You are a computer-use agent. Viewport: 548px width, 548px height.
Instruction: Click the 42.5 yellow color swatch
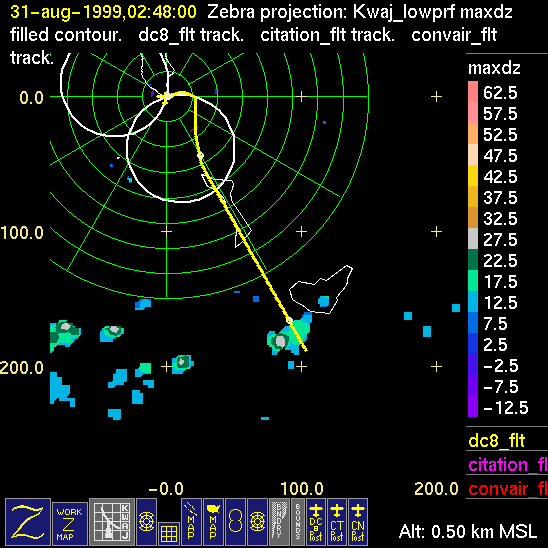click(x=473, y=175)
